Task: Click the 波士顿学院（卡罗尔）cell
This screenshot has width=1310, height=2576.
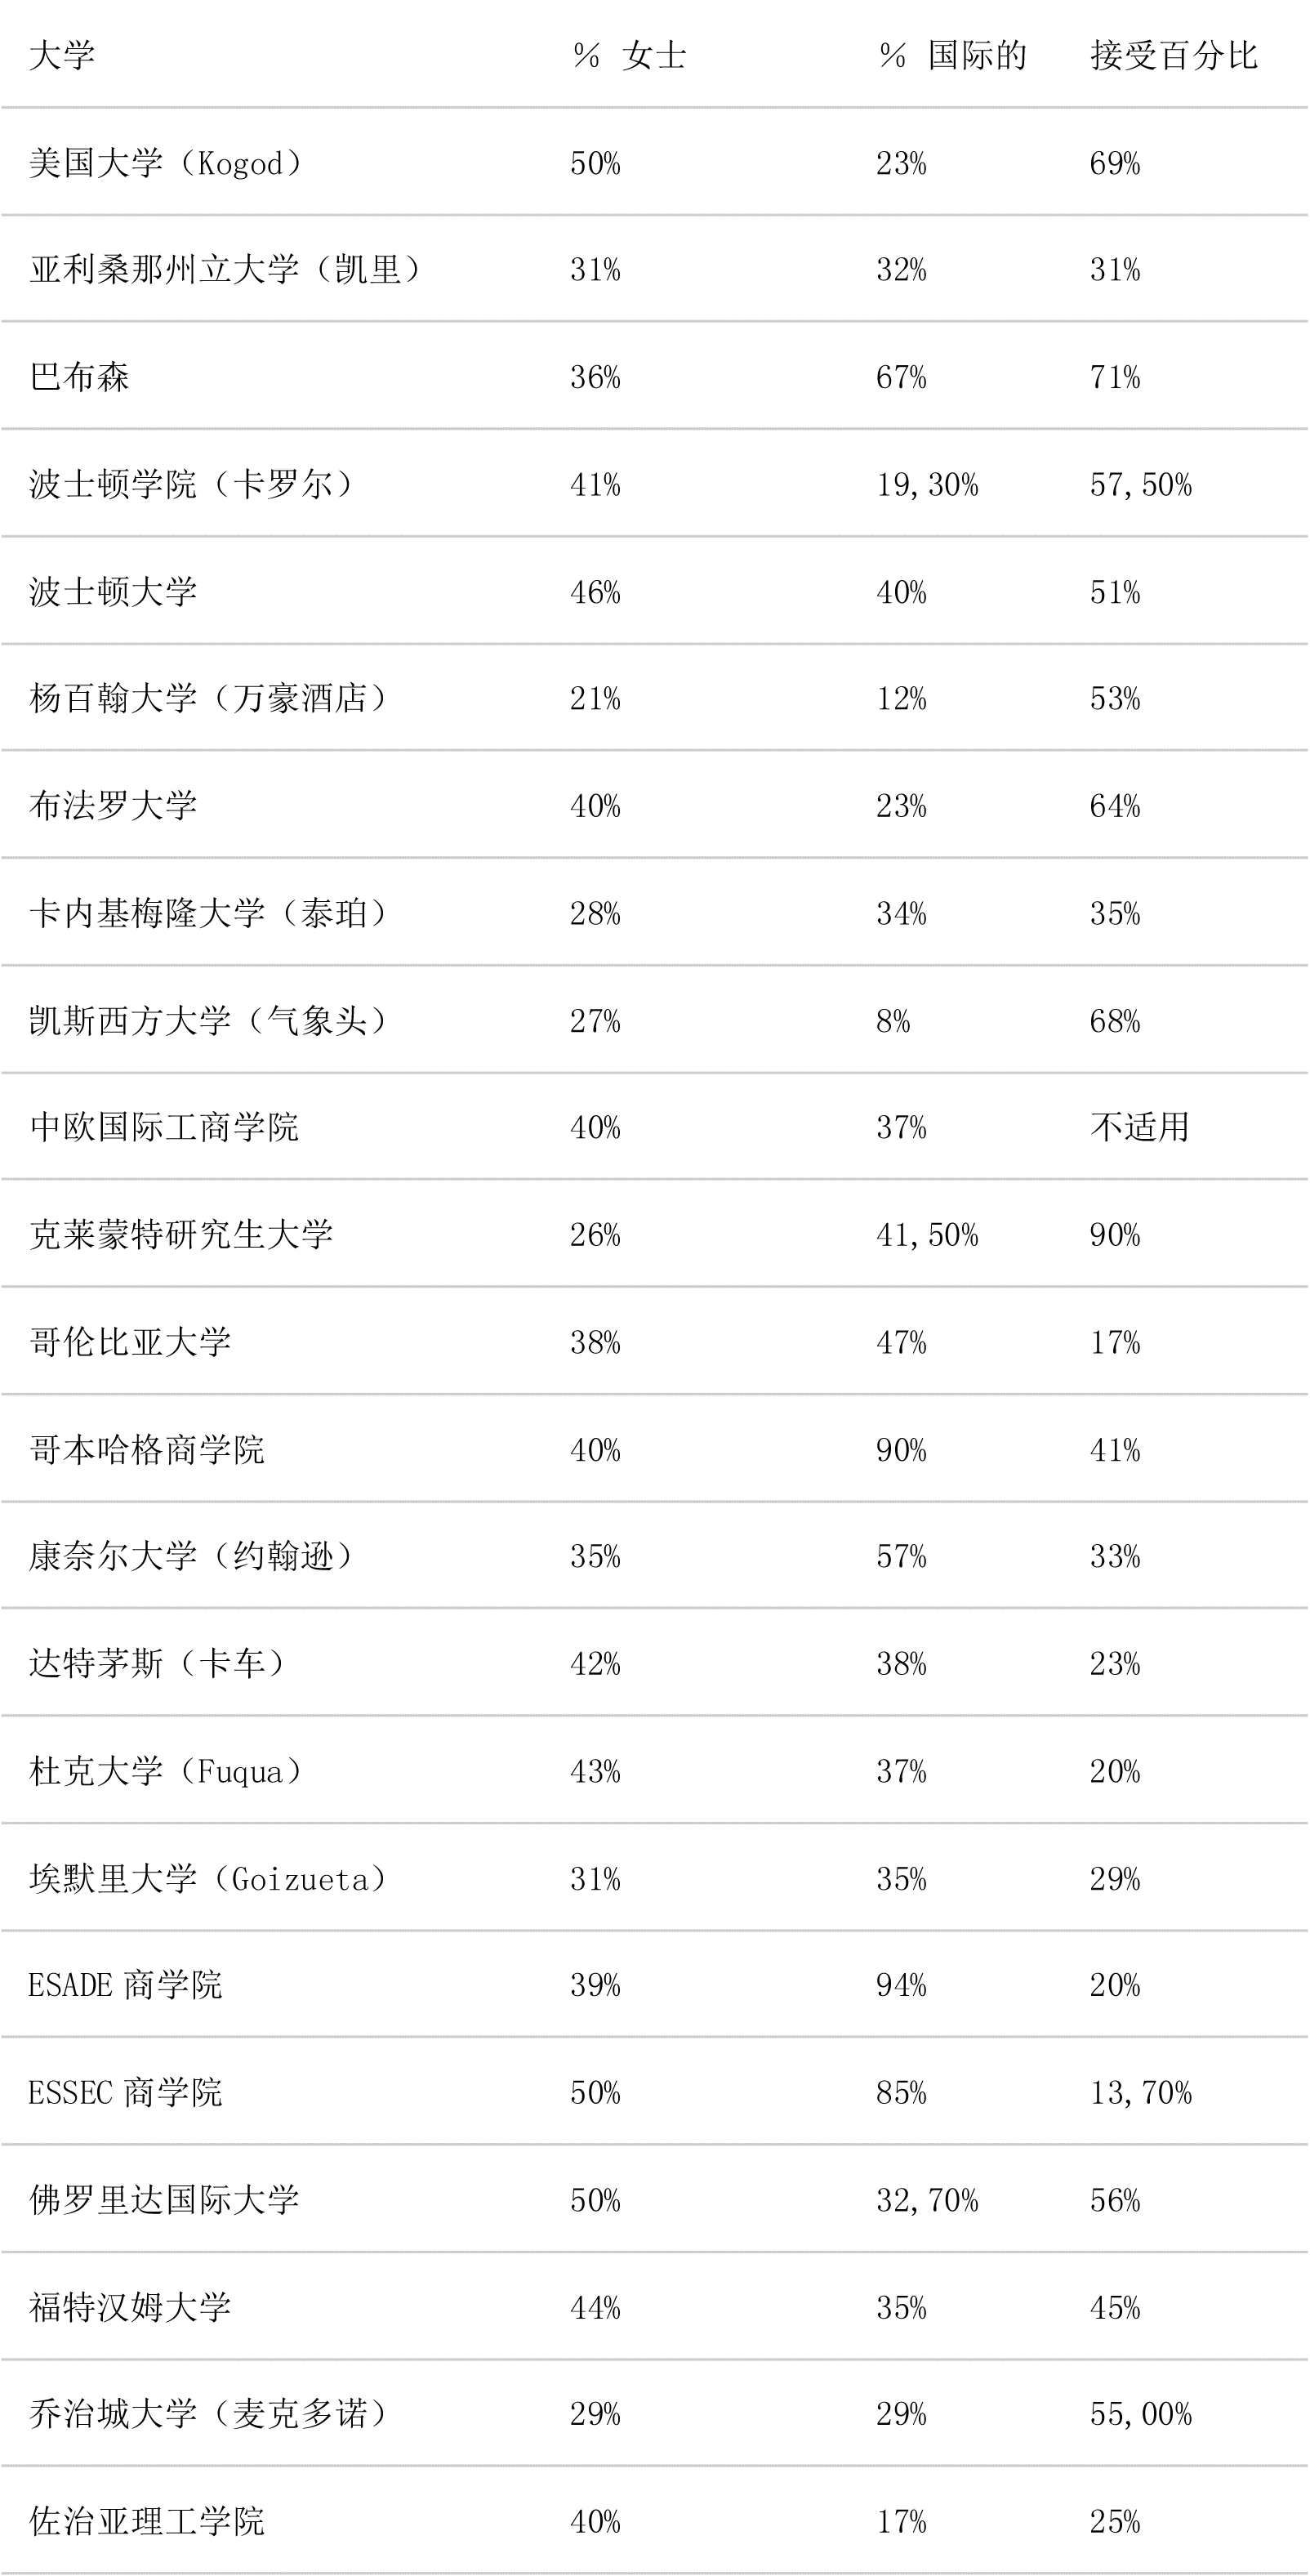Action: click(x=192, y=485)
